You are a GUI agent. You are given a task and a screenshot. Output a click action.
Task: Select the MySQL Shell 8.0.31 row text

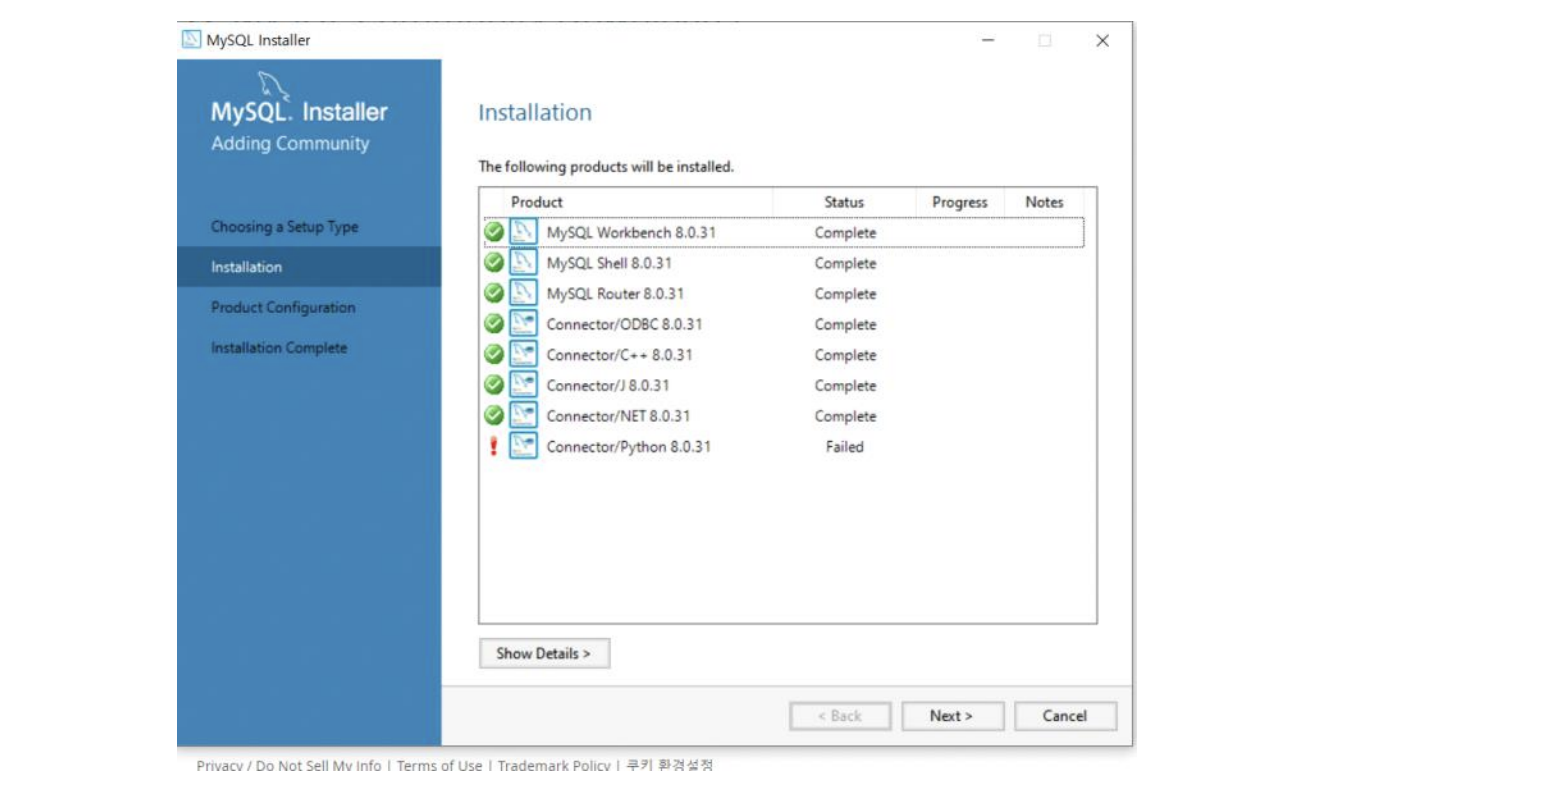point(609,263)
